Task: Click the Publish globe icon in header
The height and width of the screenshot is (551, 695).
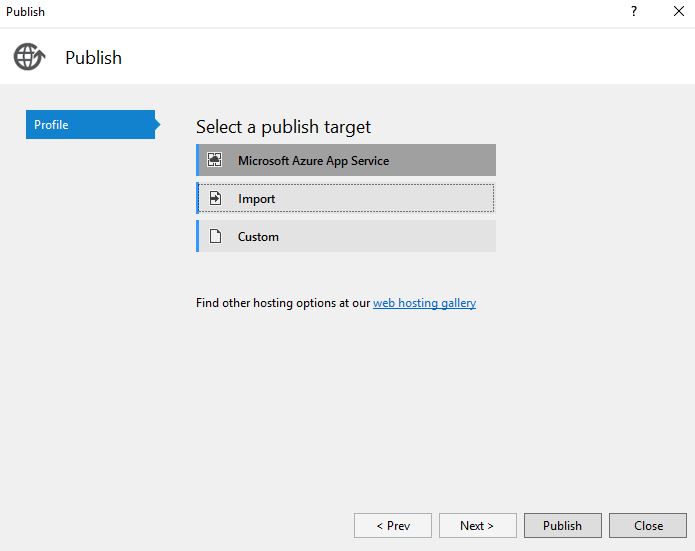Action: (29, 57)
